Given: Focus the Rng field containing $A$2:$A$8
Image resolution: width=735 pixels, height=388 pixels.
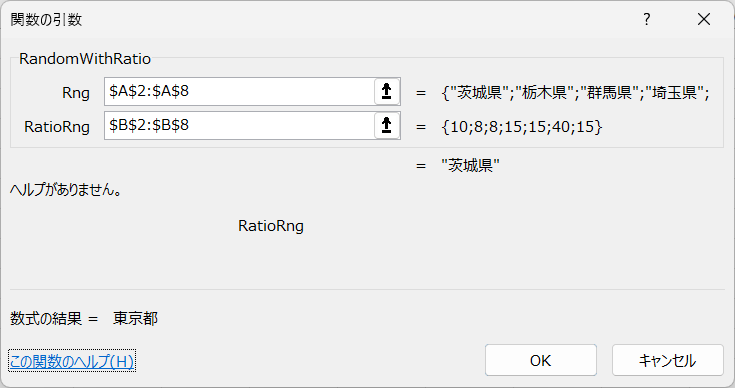Looking at the screenshot, I should click(239, 91).
